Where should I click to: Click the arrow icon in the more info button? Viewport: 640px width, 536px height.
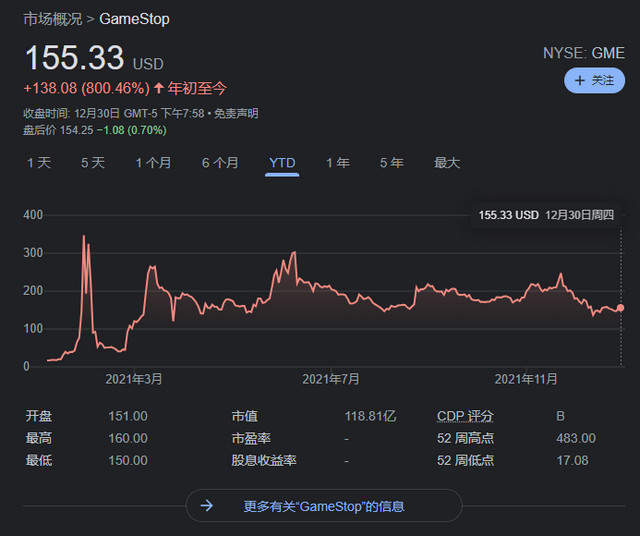pos(207,506)
